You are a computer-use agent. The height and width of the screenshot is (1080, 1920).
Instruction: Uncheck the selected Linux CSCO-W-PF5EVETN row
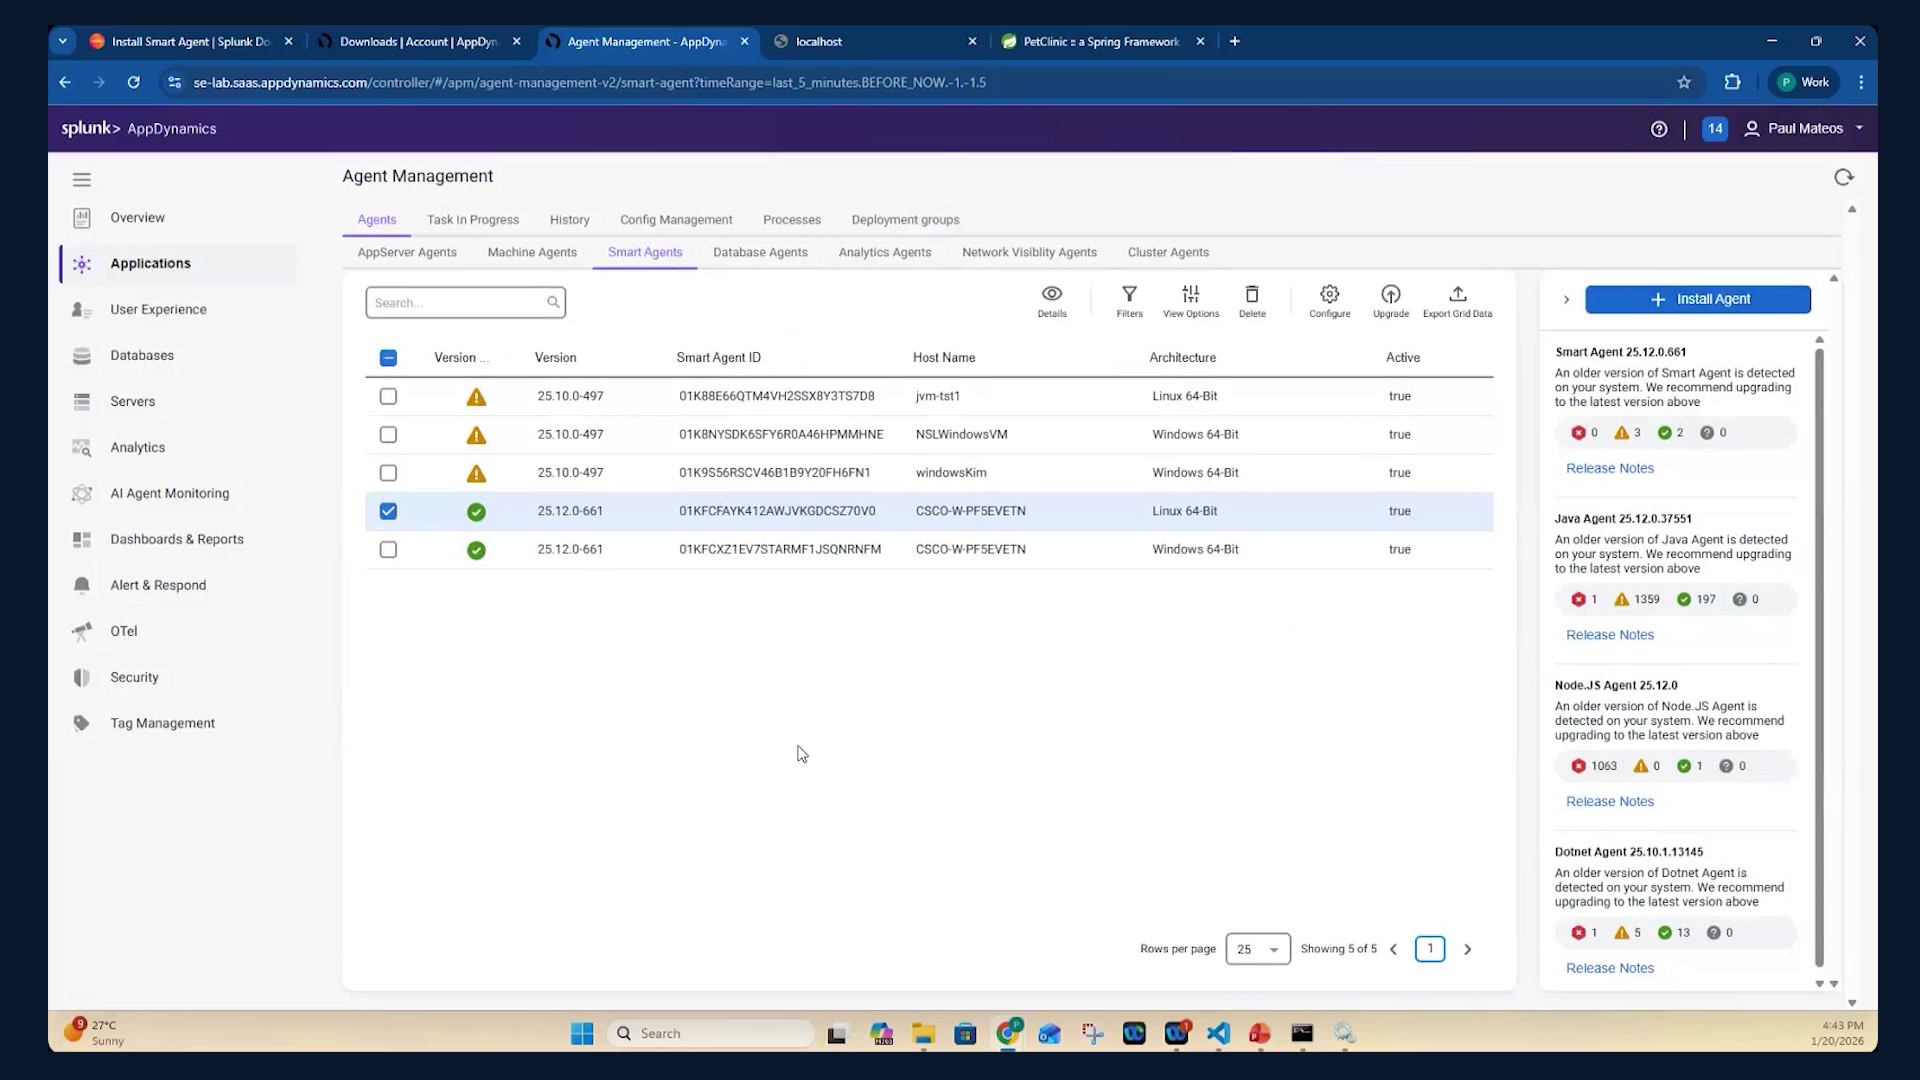(388, 511)
